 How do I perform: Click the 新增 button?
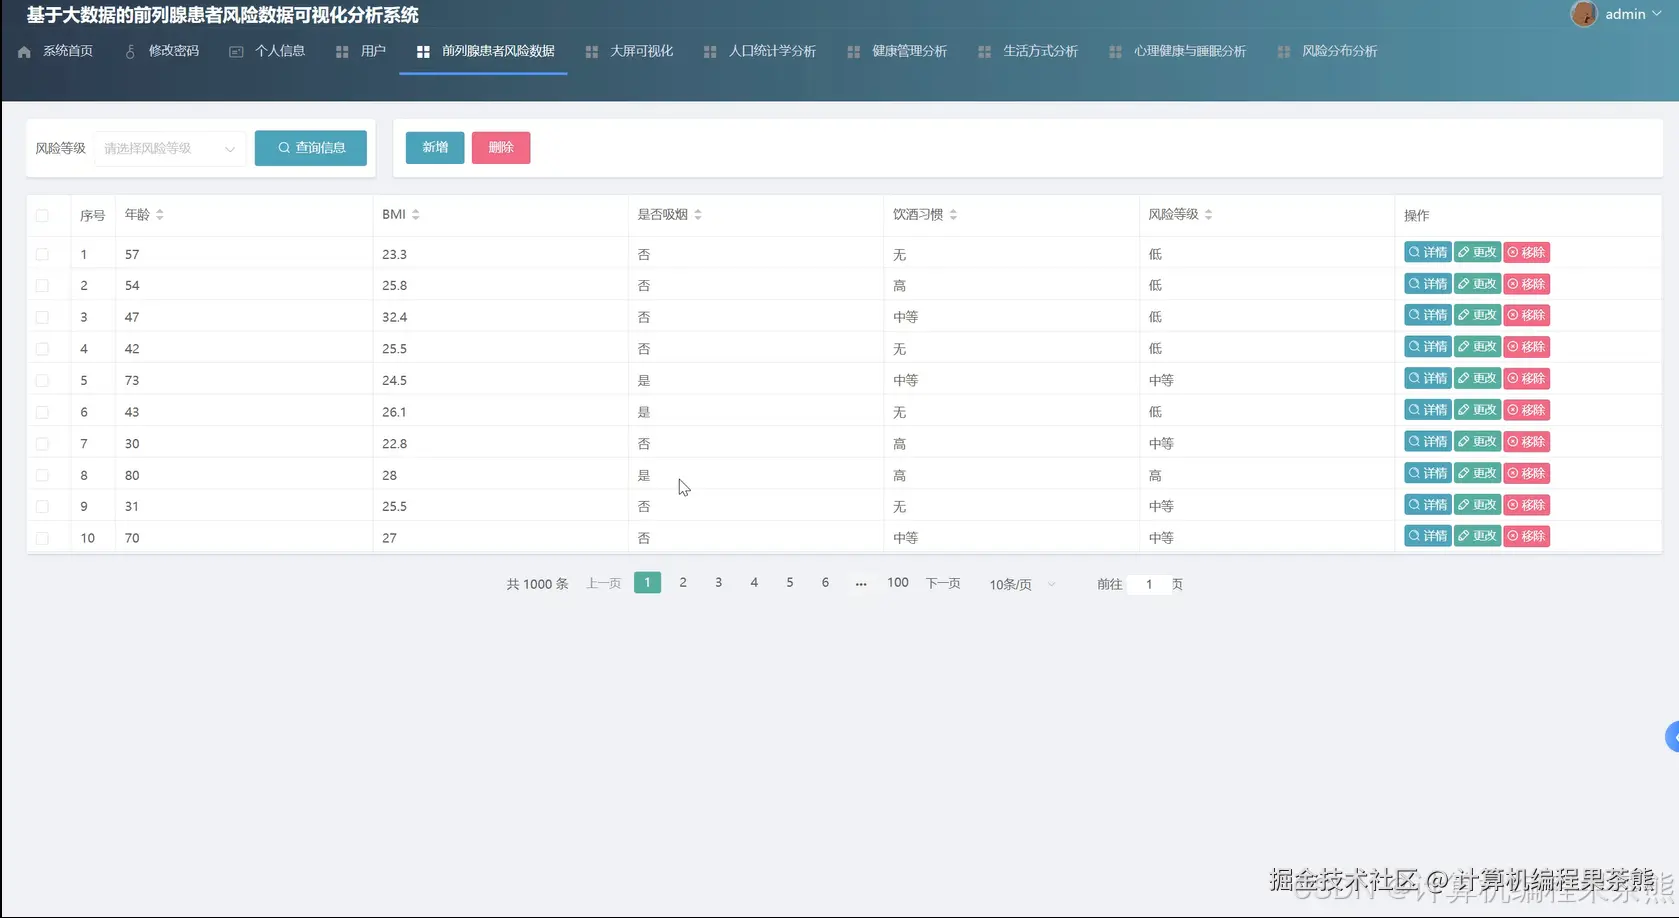434,147
